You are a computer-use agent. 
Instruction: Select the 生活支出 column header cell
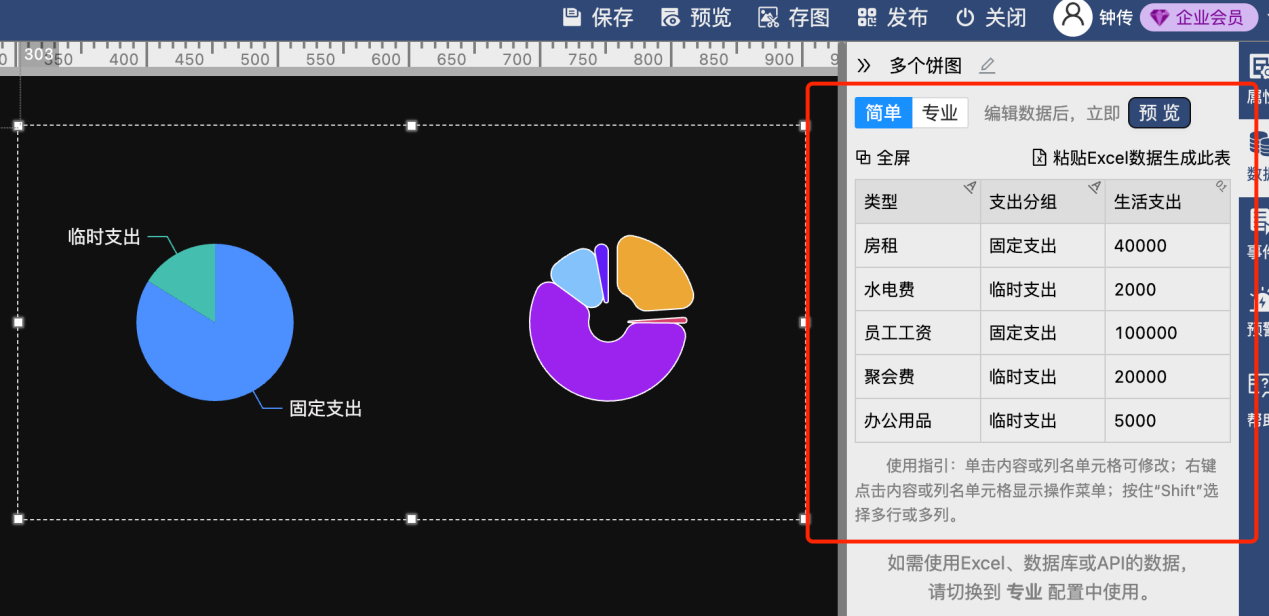point(1167,202)
